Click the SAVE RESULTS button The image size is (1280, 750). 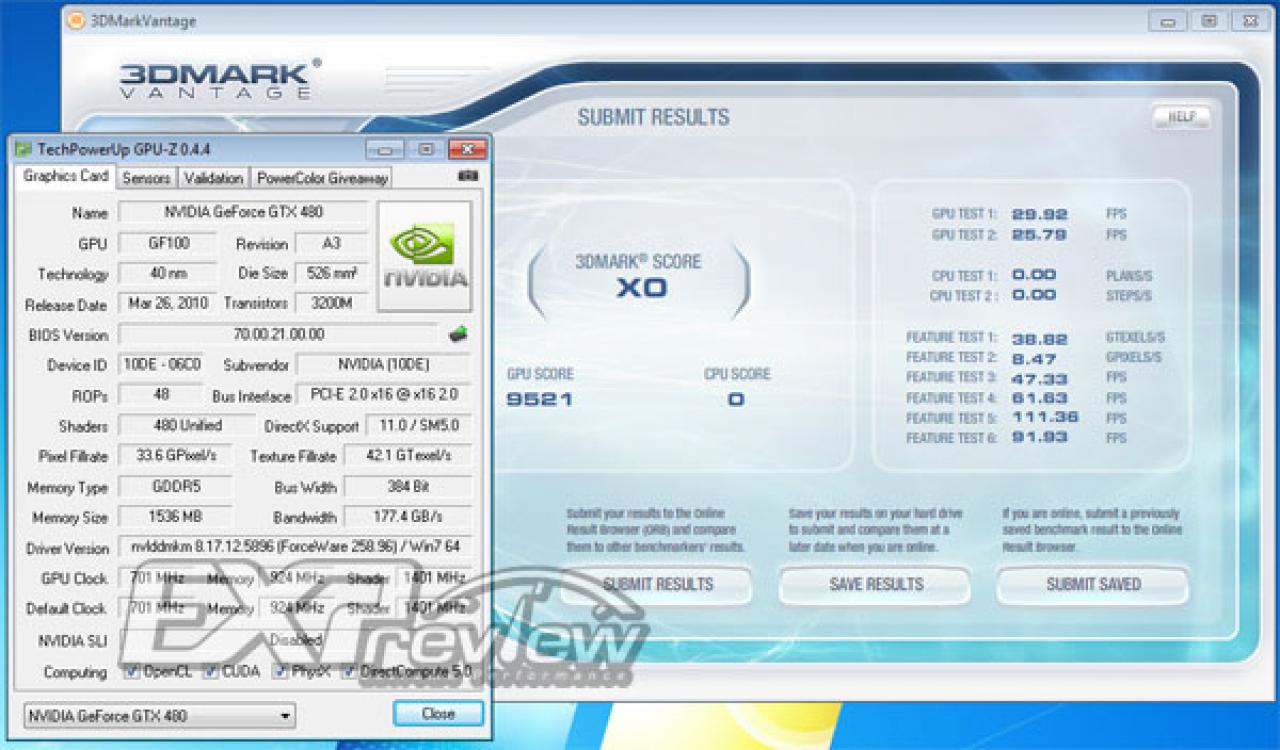(x=875, y=585)
